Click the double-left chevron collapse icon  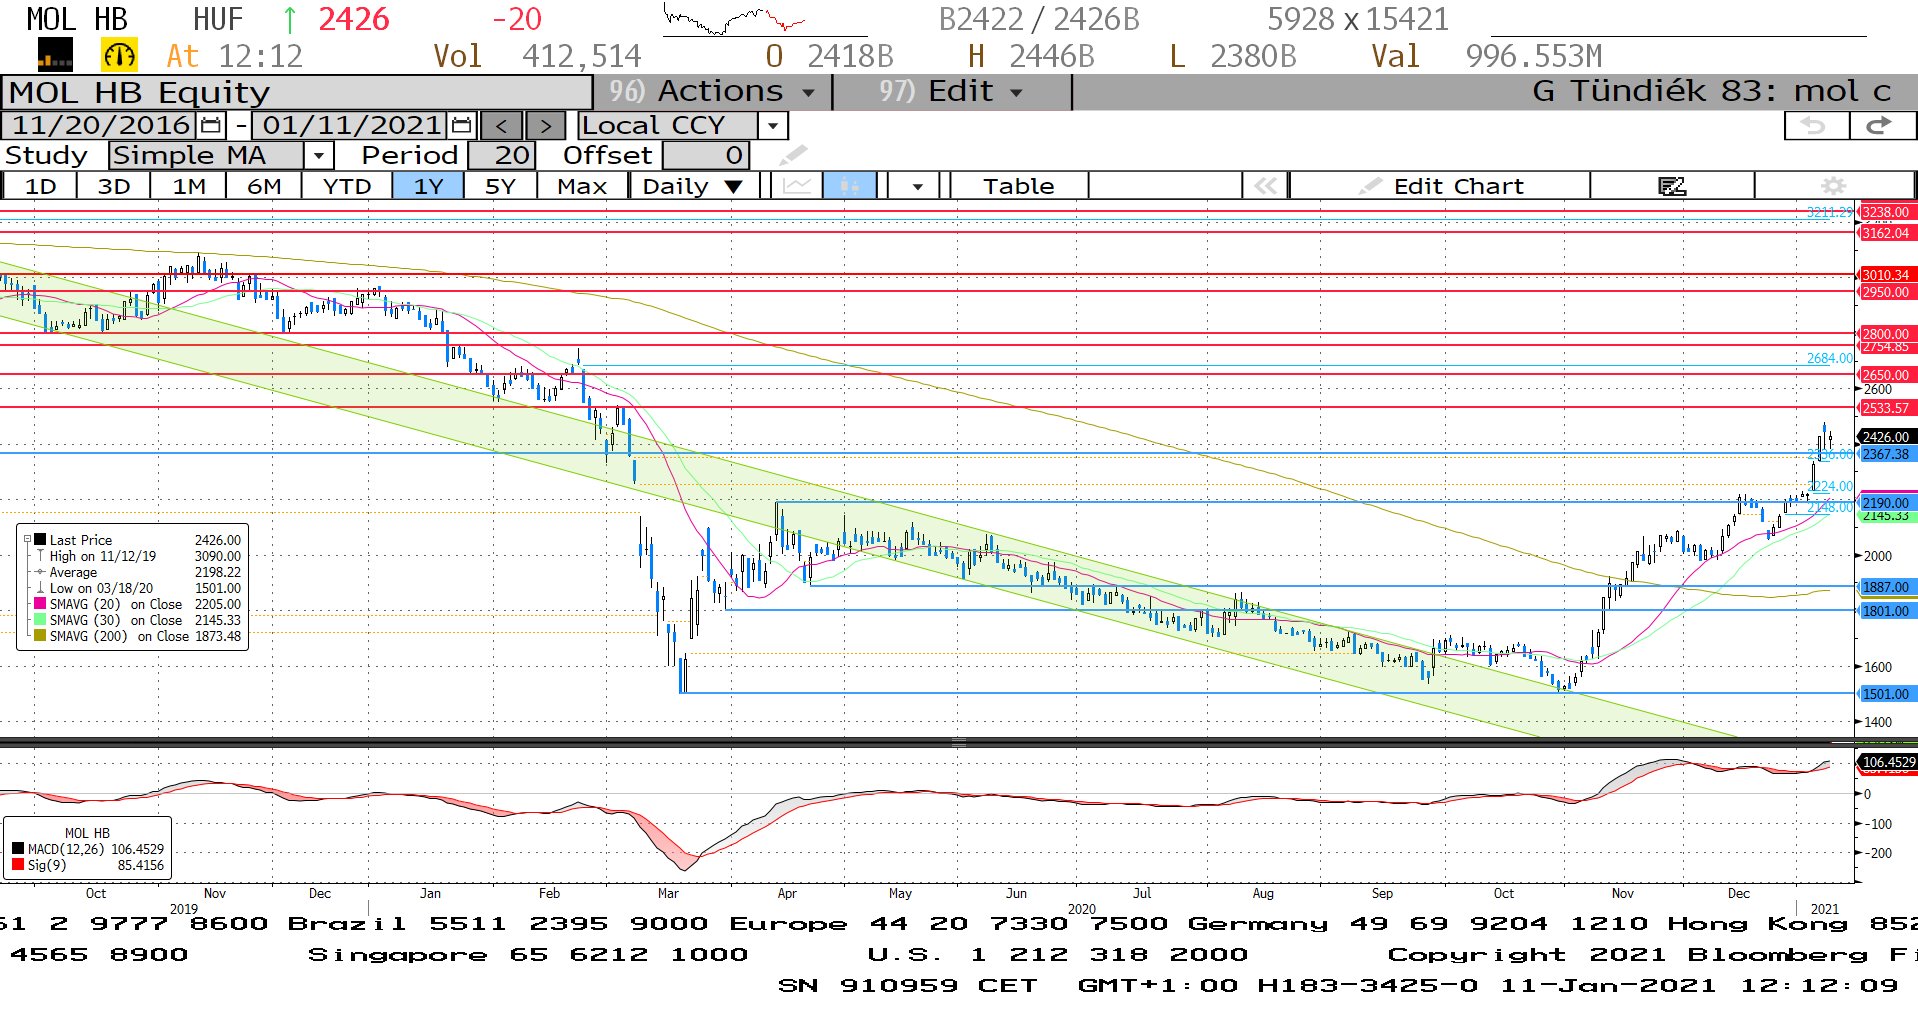point(1264,186)
